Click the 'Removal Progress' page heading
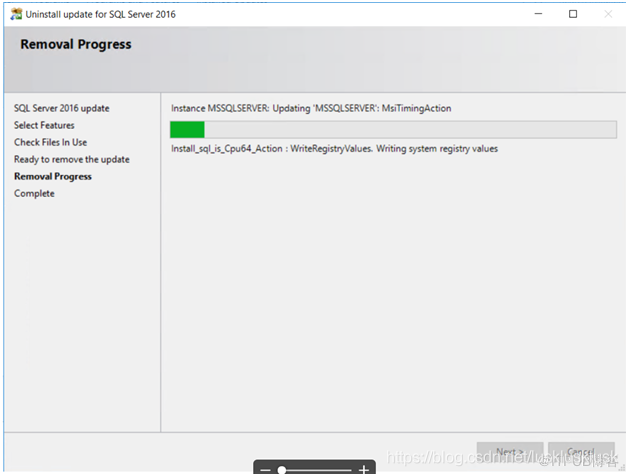The width and height of the screenshot is (628, 476). pyautogui.click(x=76, y=44)
